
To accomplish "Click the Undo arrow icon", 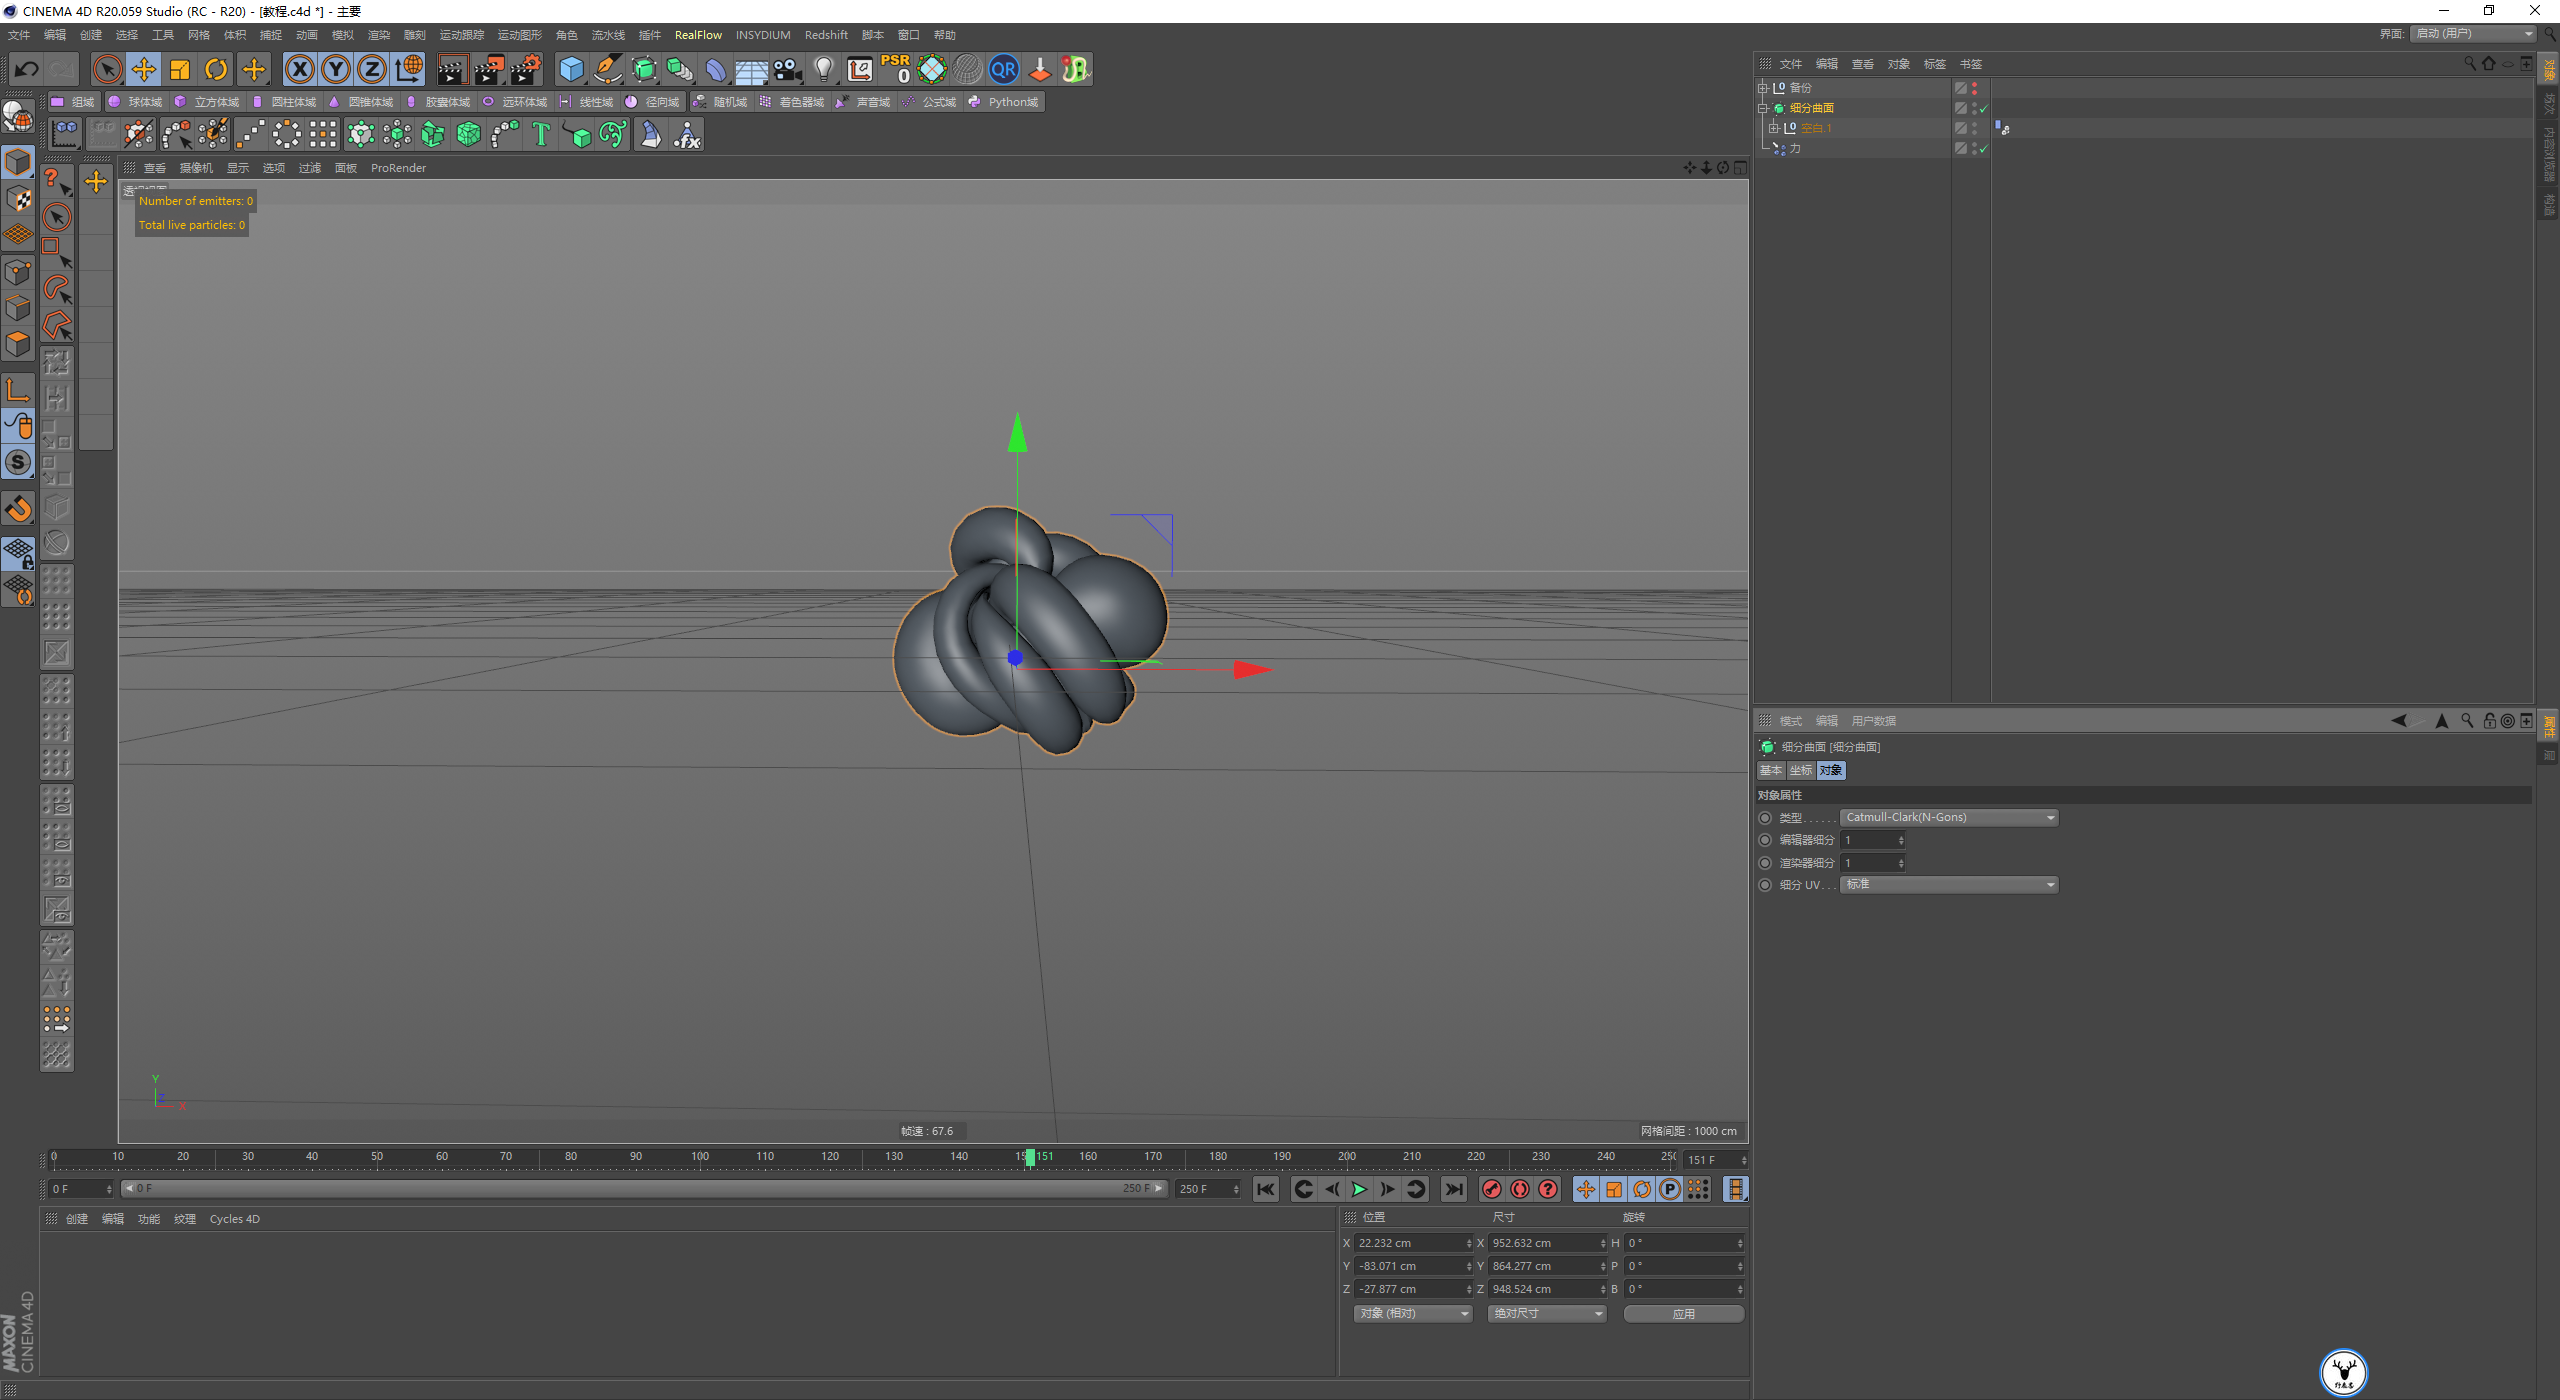I will [27, 69].
